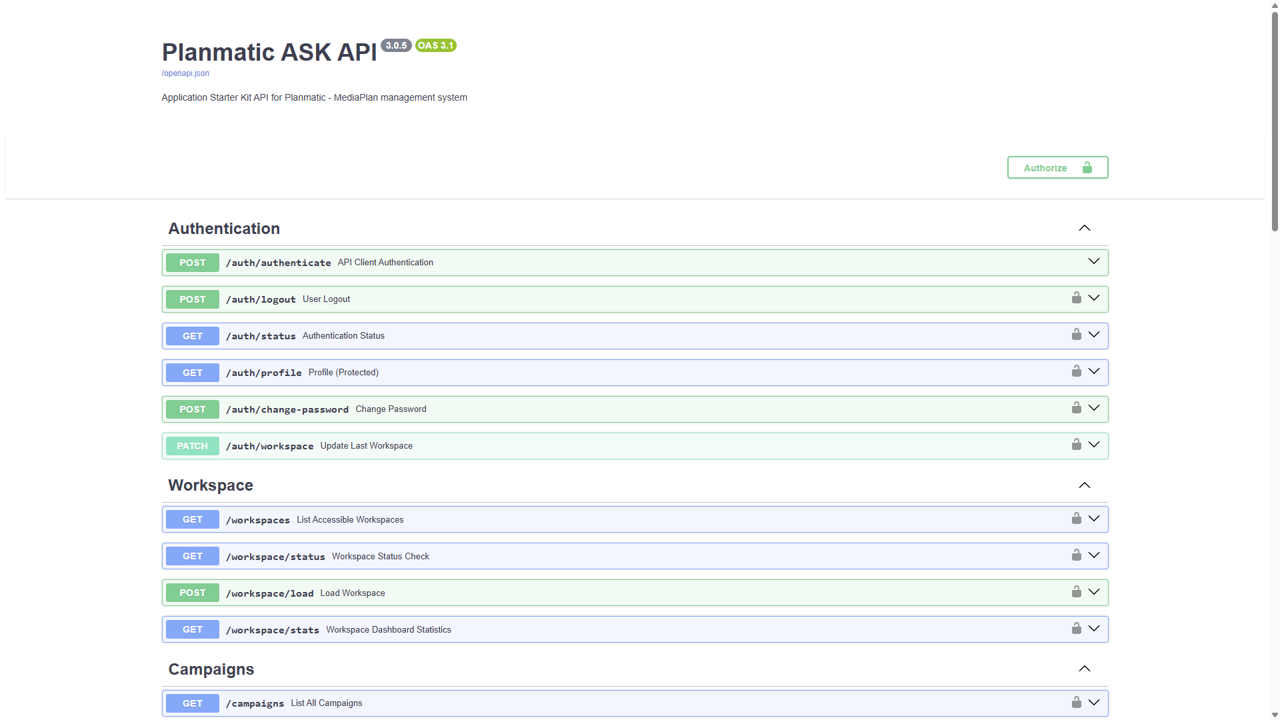Screen dimensions: 1280x720
Task: Click the scrollbar down arrow
Action: coord(1274,715)
